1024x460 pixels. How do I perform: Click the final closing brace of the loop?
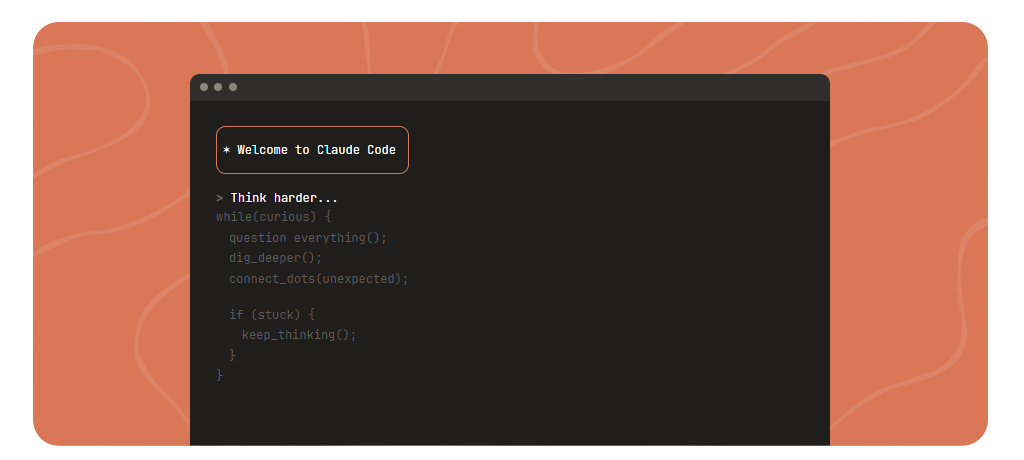pos(220,375)
